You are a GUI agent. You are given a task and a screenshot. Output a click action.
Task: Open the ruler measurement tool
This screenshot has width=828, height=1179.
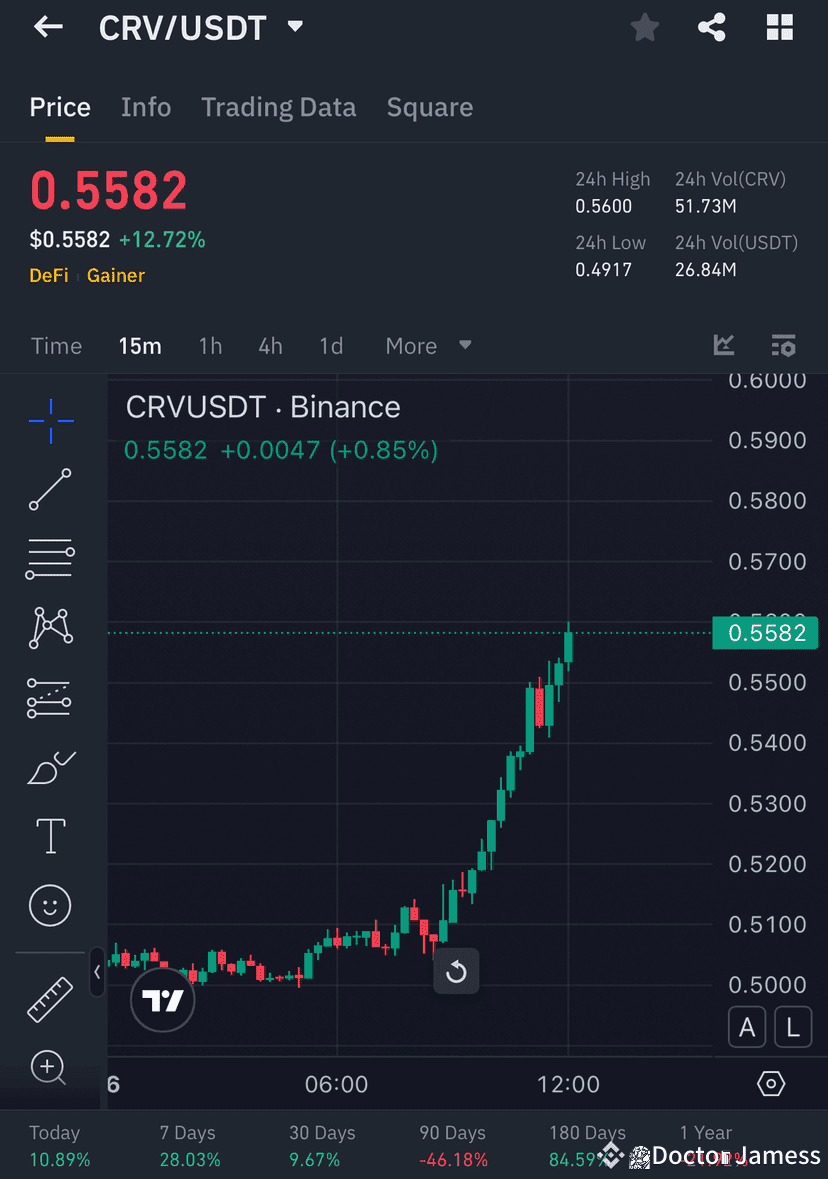(x=49, y=997)
